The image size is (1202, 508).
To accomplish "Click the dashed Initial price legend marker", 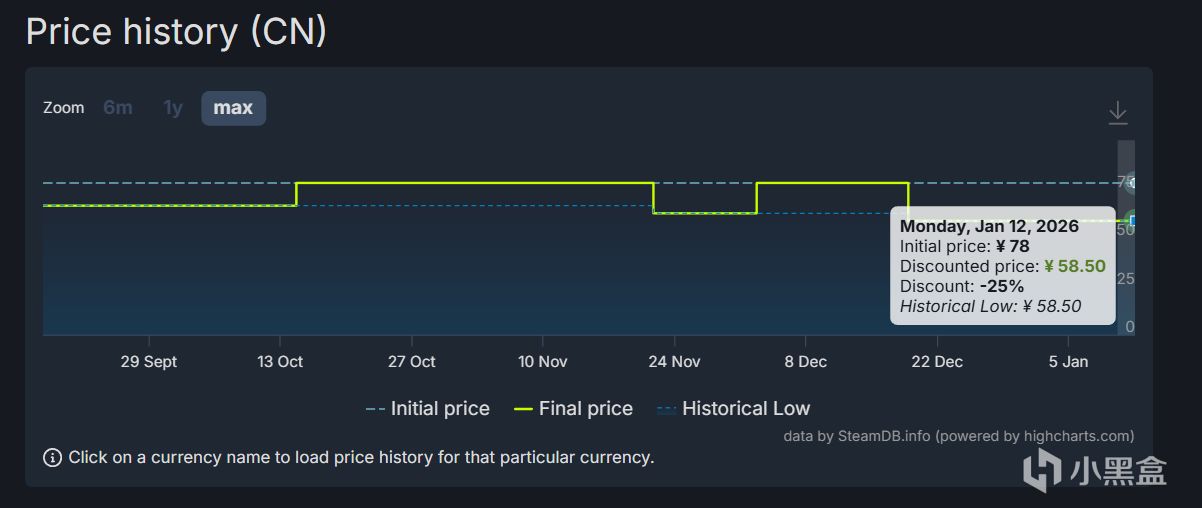I will (x=375, y=409).
